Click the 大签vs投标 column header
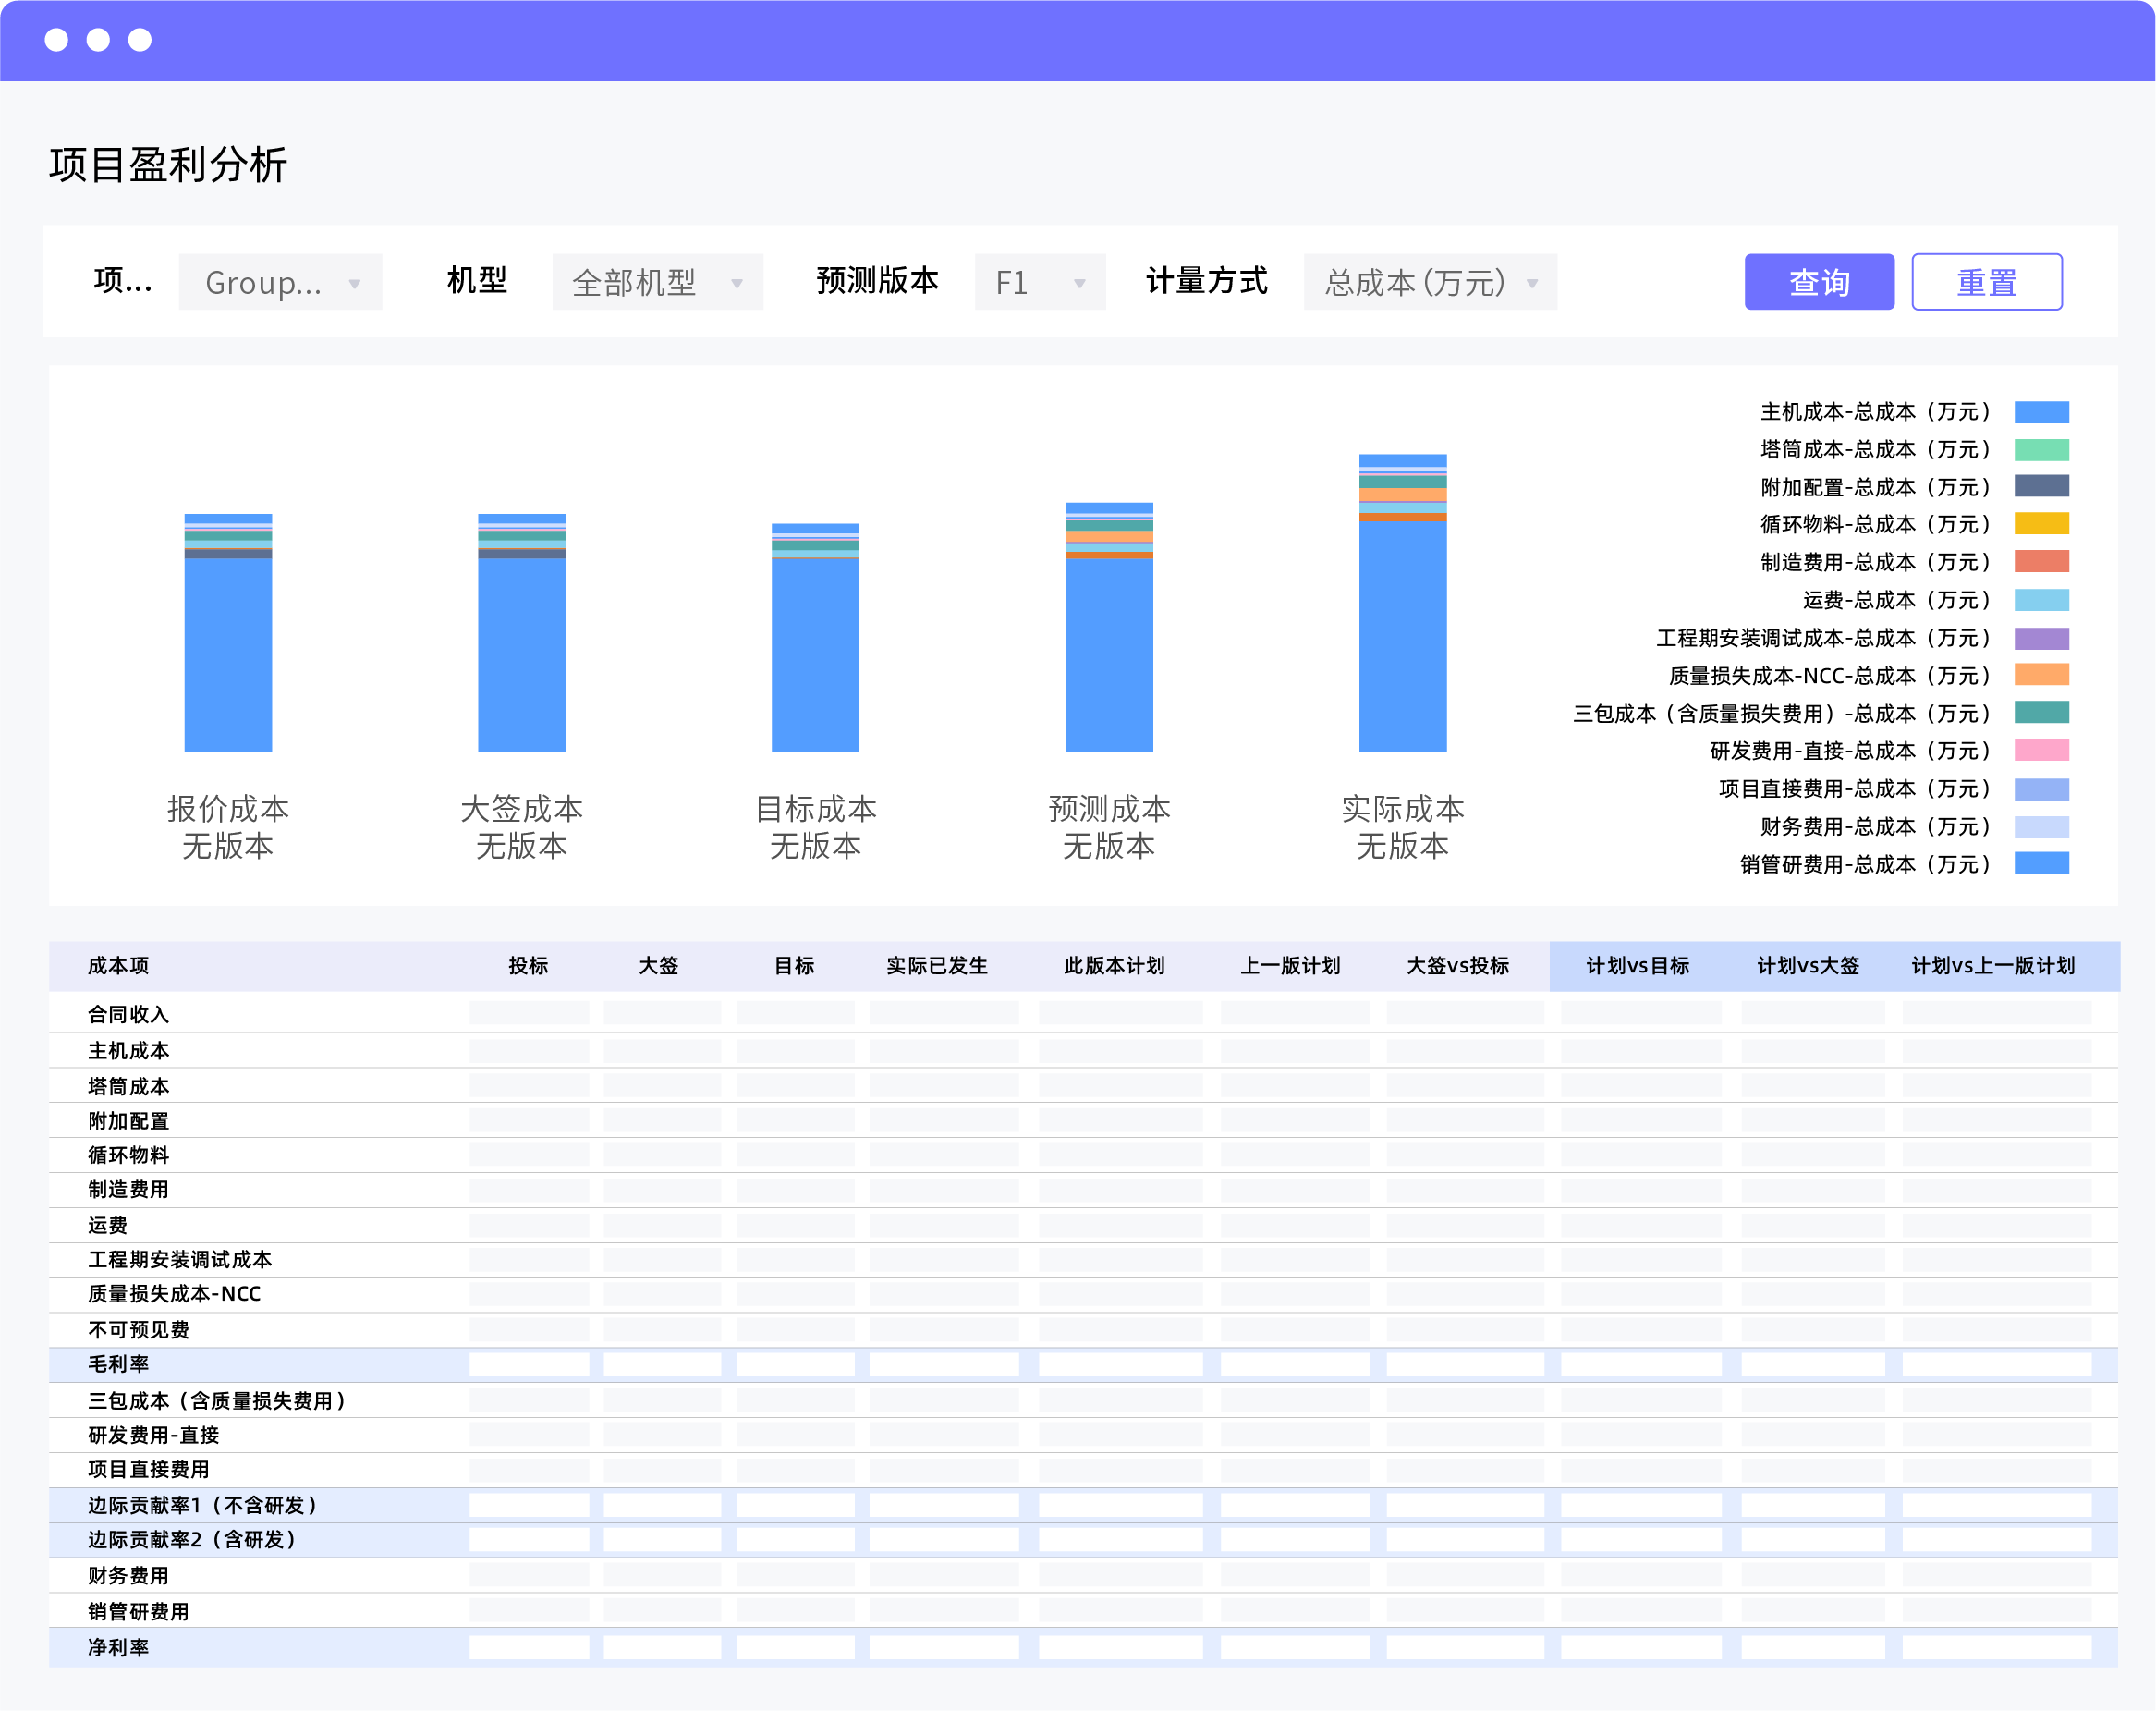 (1457, 966)
